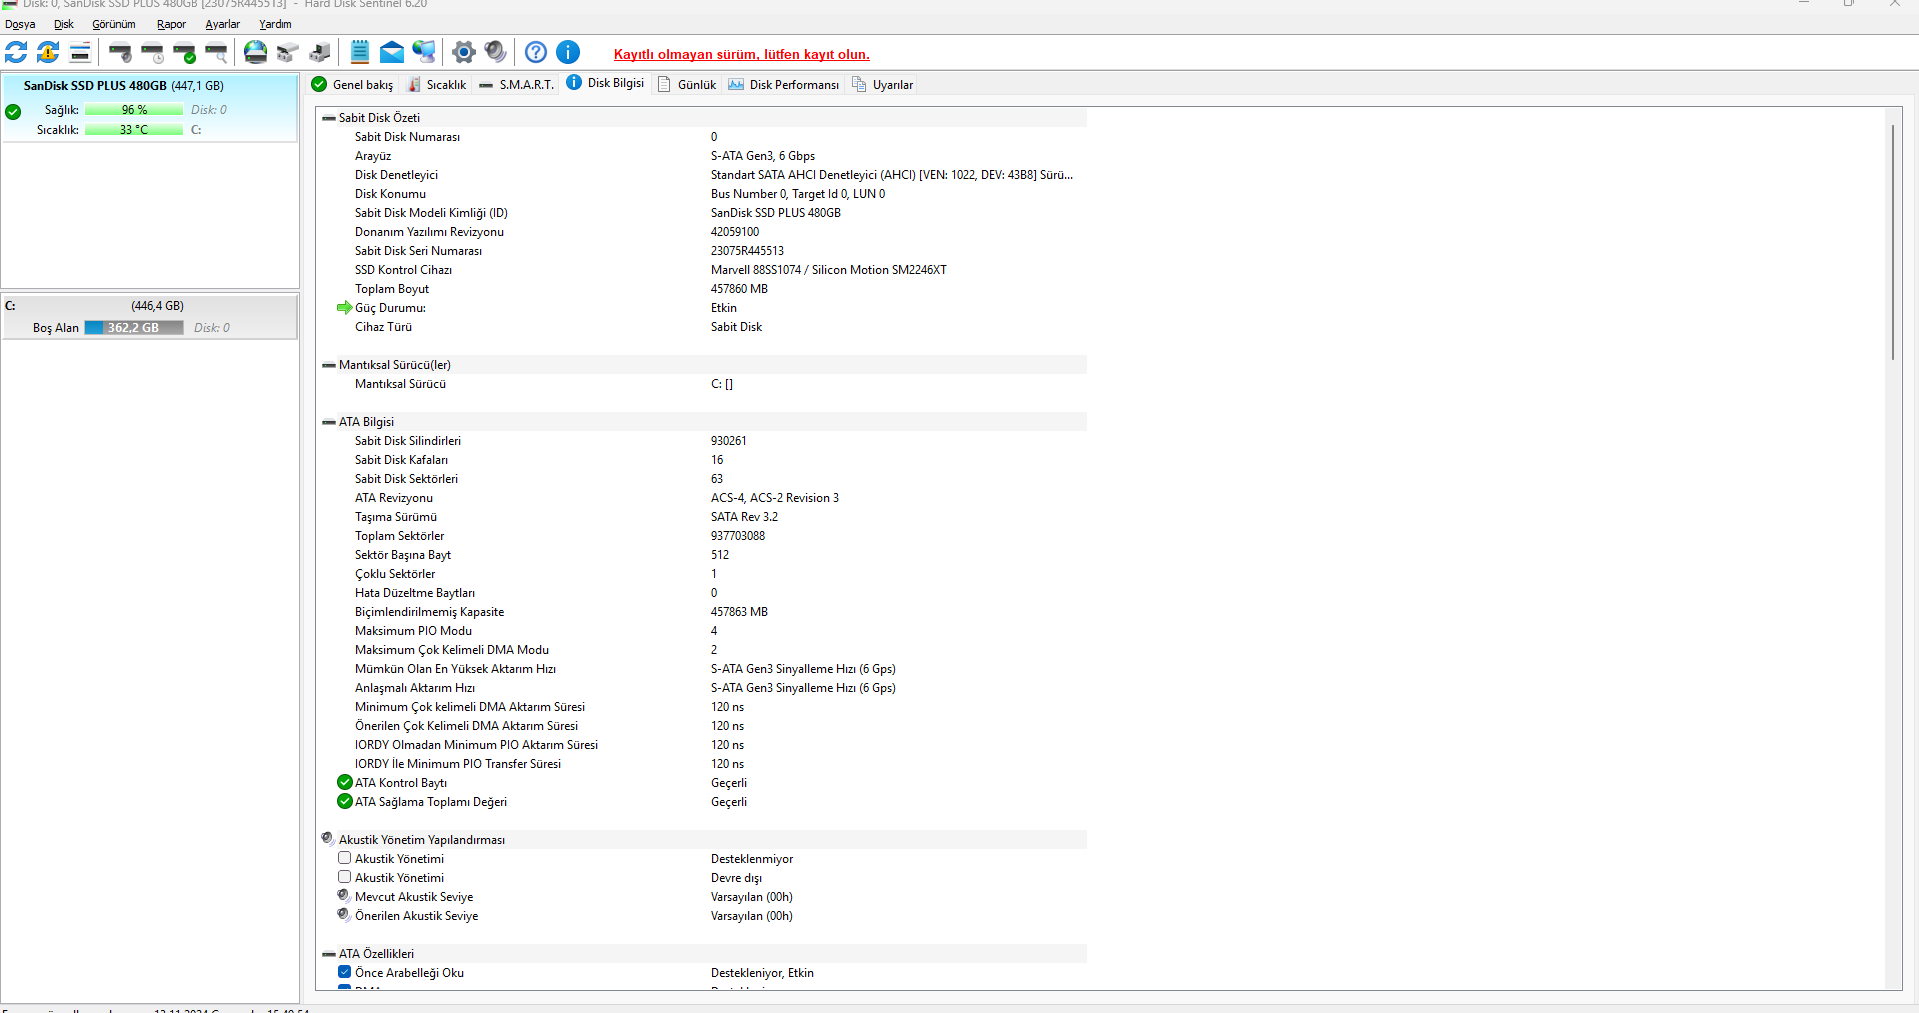Viewport: 1919px width, 1013px height.
Task: Toggle the Önce Arabelleği Oku checkbox
Action: coord(344,972)
